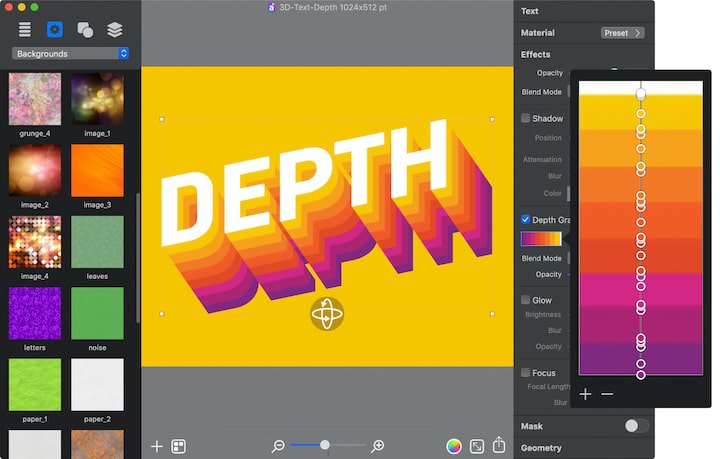720x459 pixels.
Task: Select the white top gradient stop handle
Action: (x=641, y=94)
